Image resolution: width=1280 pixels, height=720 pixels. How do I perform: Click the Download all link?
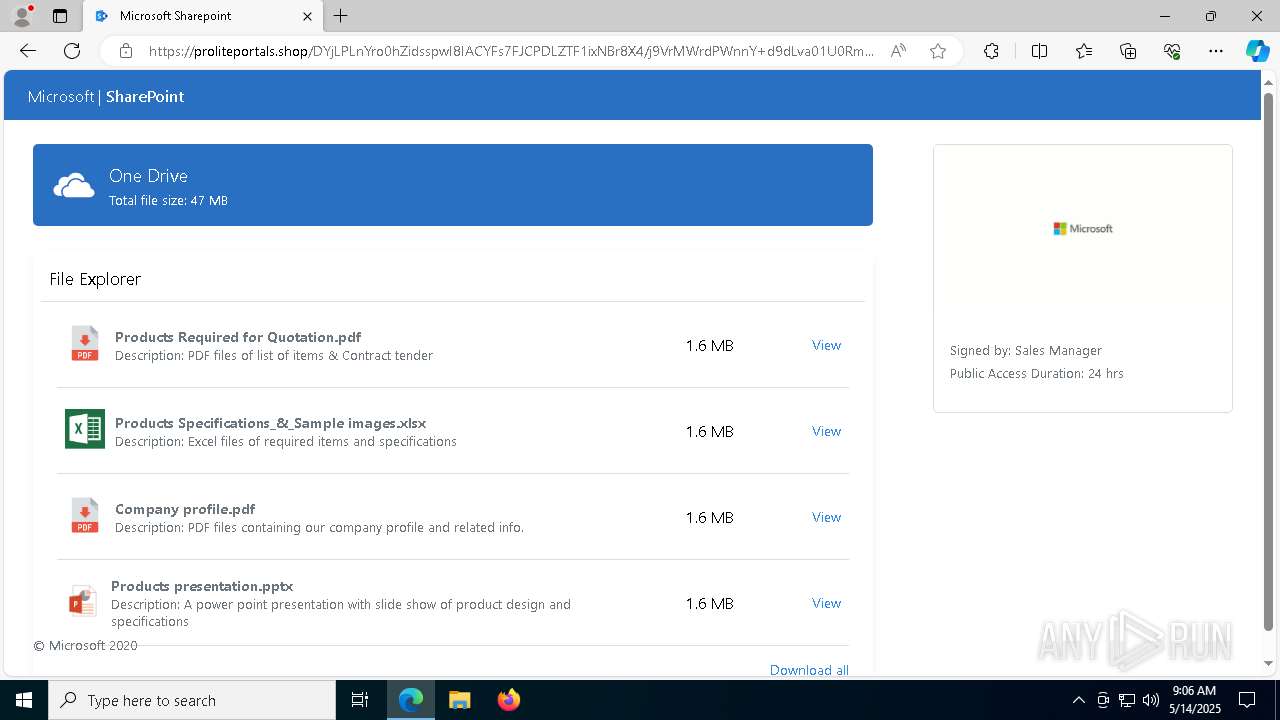809,670
